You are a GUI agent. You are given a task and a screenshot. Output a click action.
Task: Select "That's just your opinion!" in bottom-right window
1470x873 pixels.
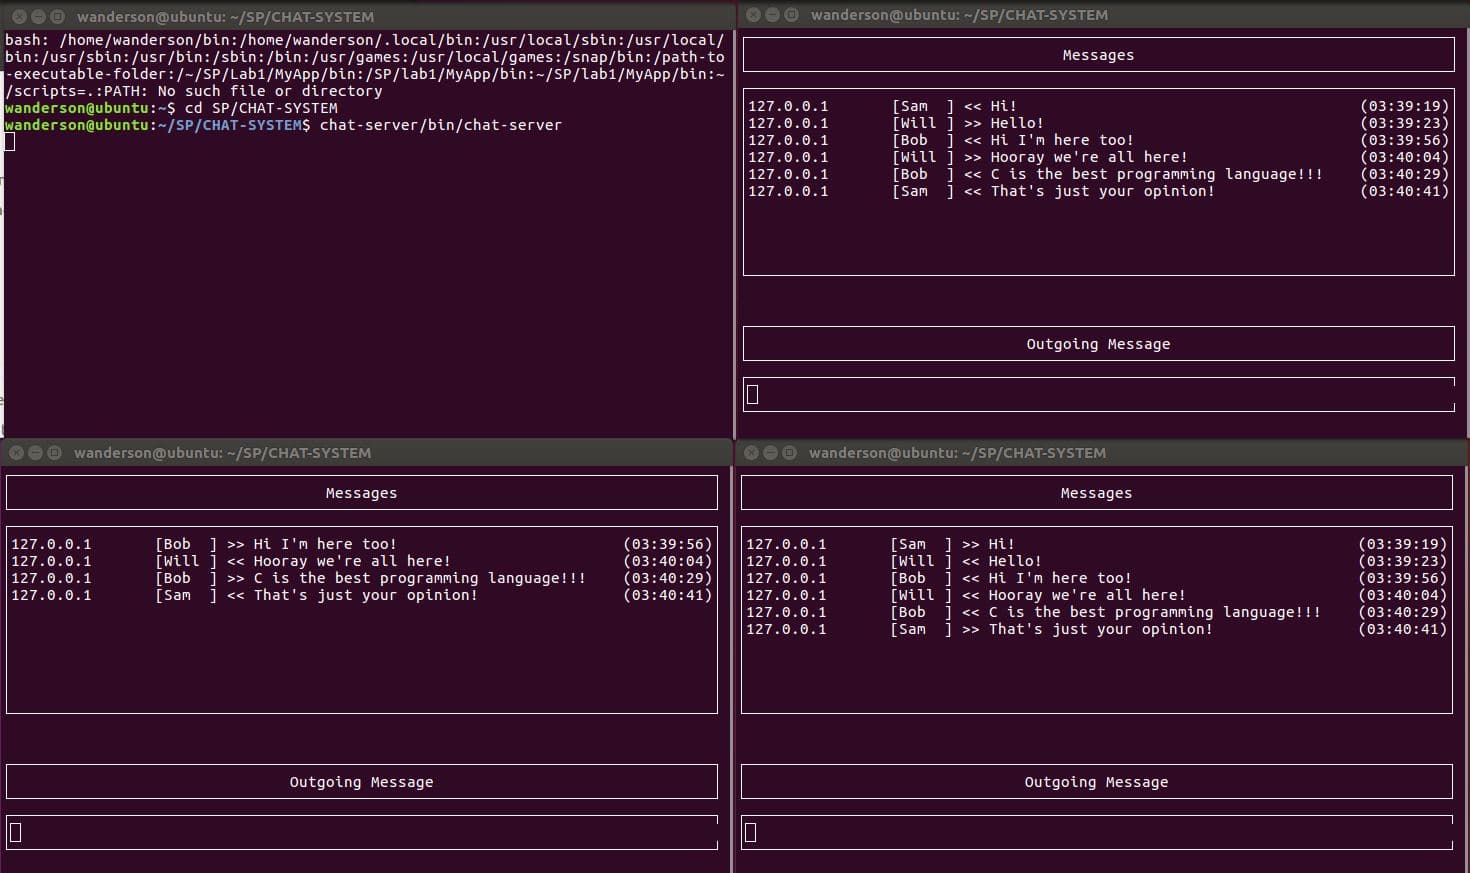click(x=1100, y=629)
